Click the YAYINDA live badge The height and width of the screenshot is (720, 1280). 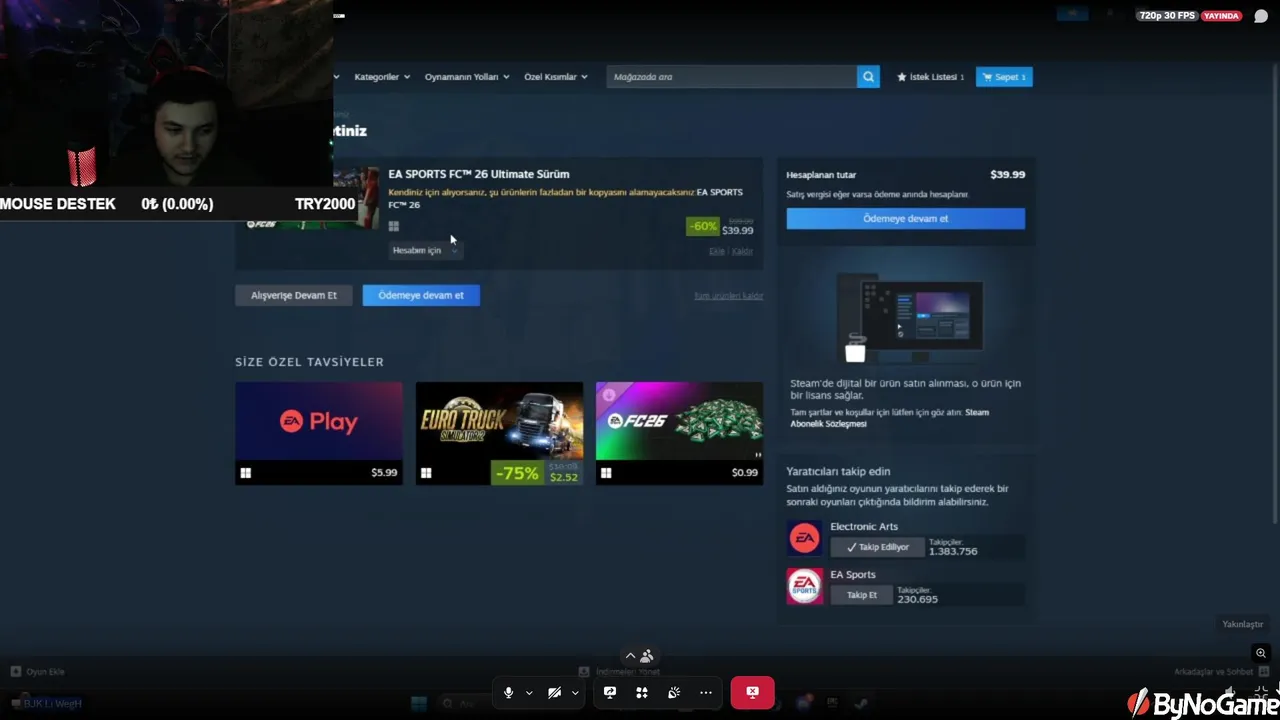[1221, 16]
